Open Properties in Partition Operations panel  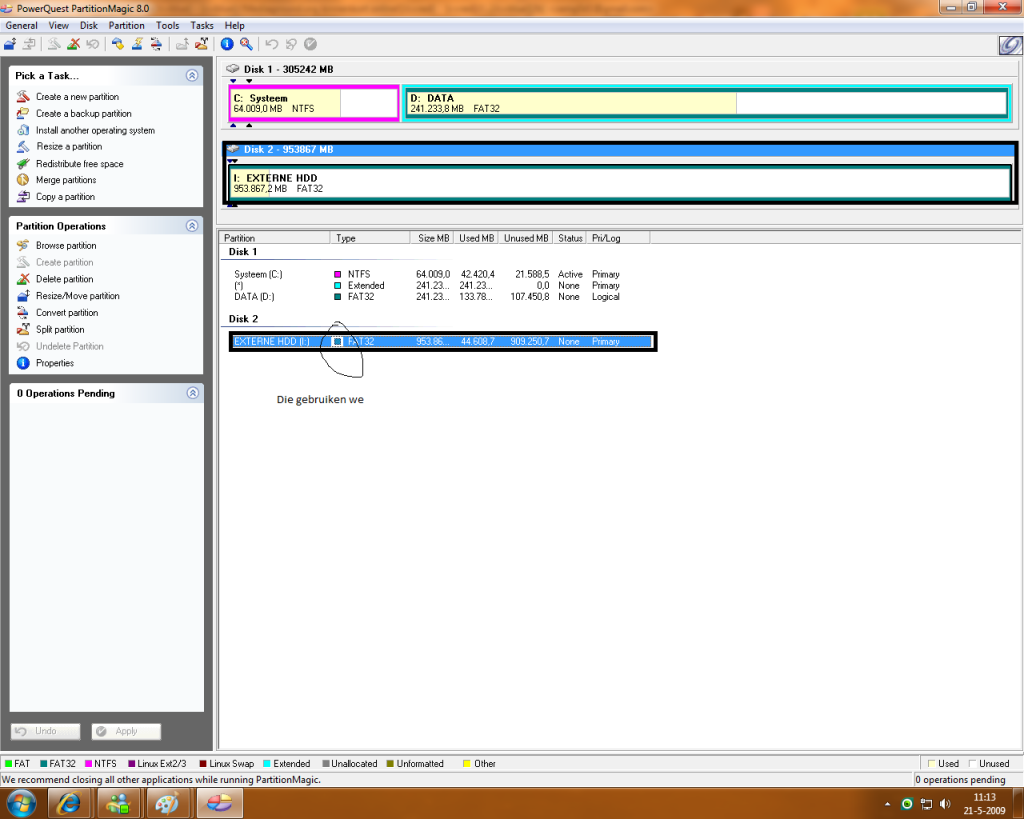55,363
